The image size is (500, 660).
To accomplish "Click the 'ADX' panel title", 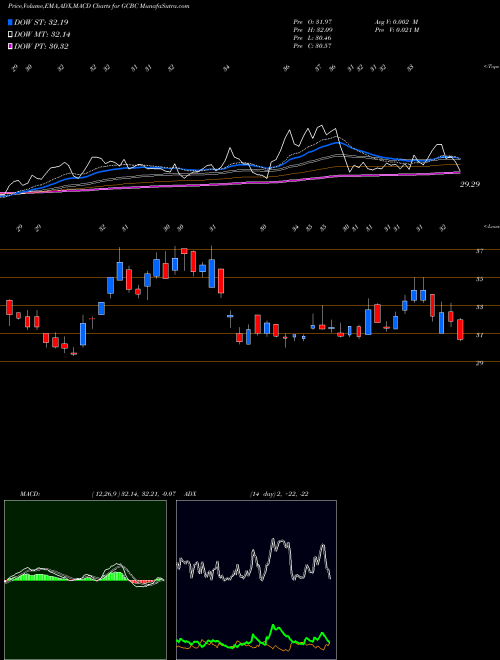I will [x=190, y=494].
